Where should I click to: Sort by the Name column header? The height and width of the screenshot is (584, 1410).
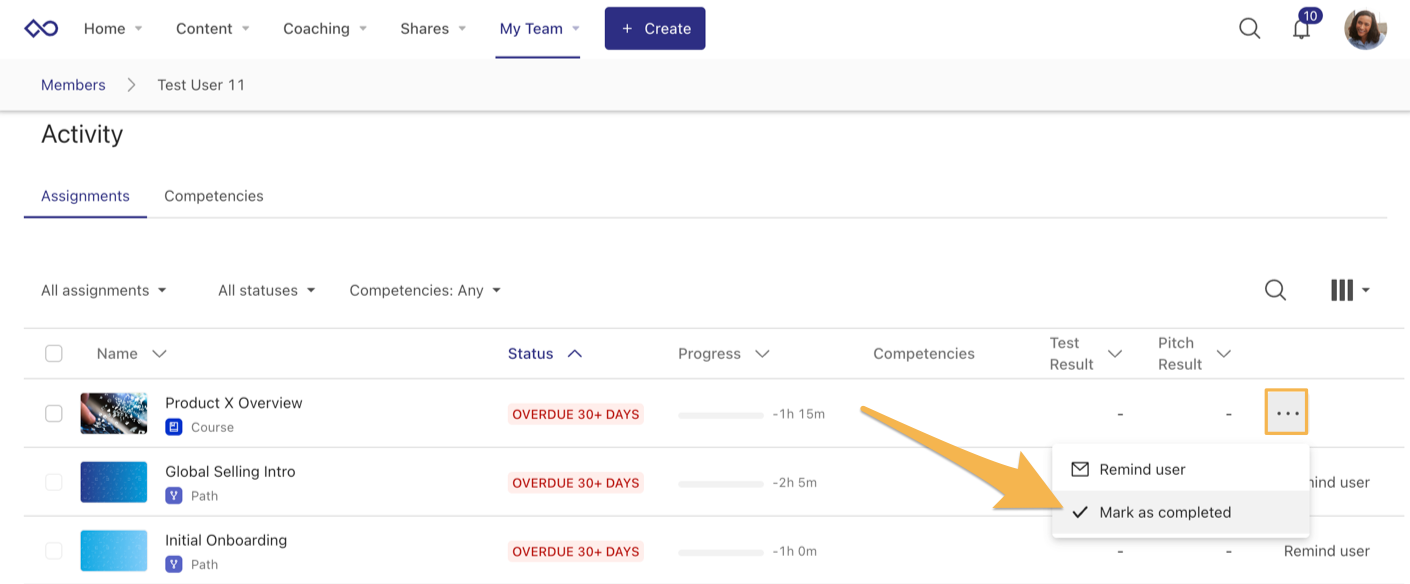(131, 353)
